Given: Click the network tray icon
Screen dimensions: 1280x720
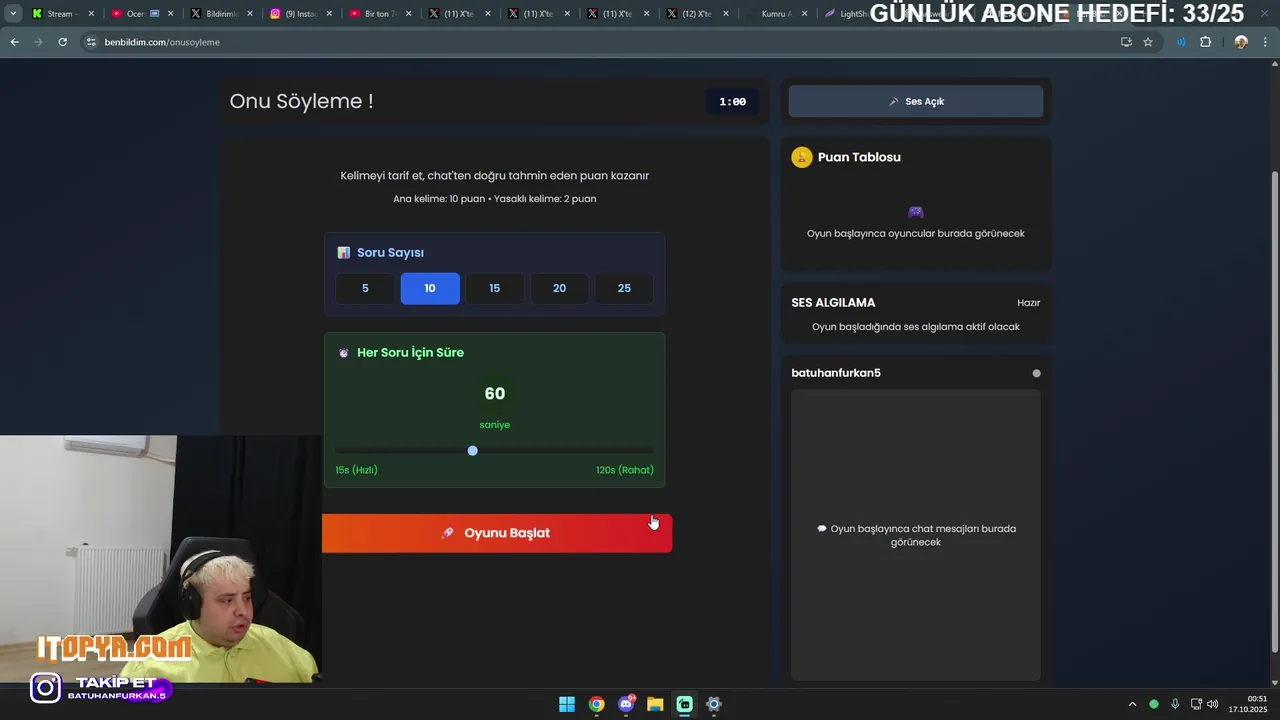Looking at the screenshot, I should [x=1196, y=704].
